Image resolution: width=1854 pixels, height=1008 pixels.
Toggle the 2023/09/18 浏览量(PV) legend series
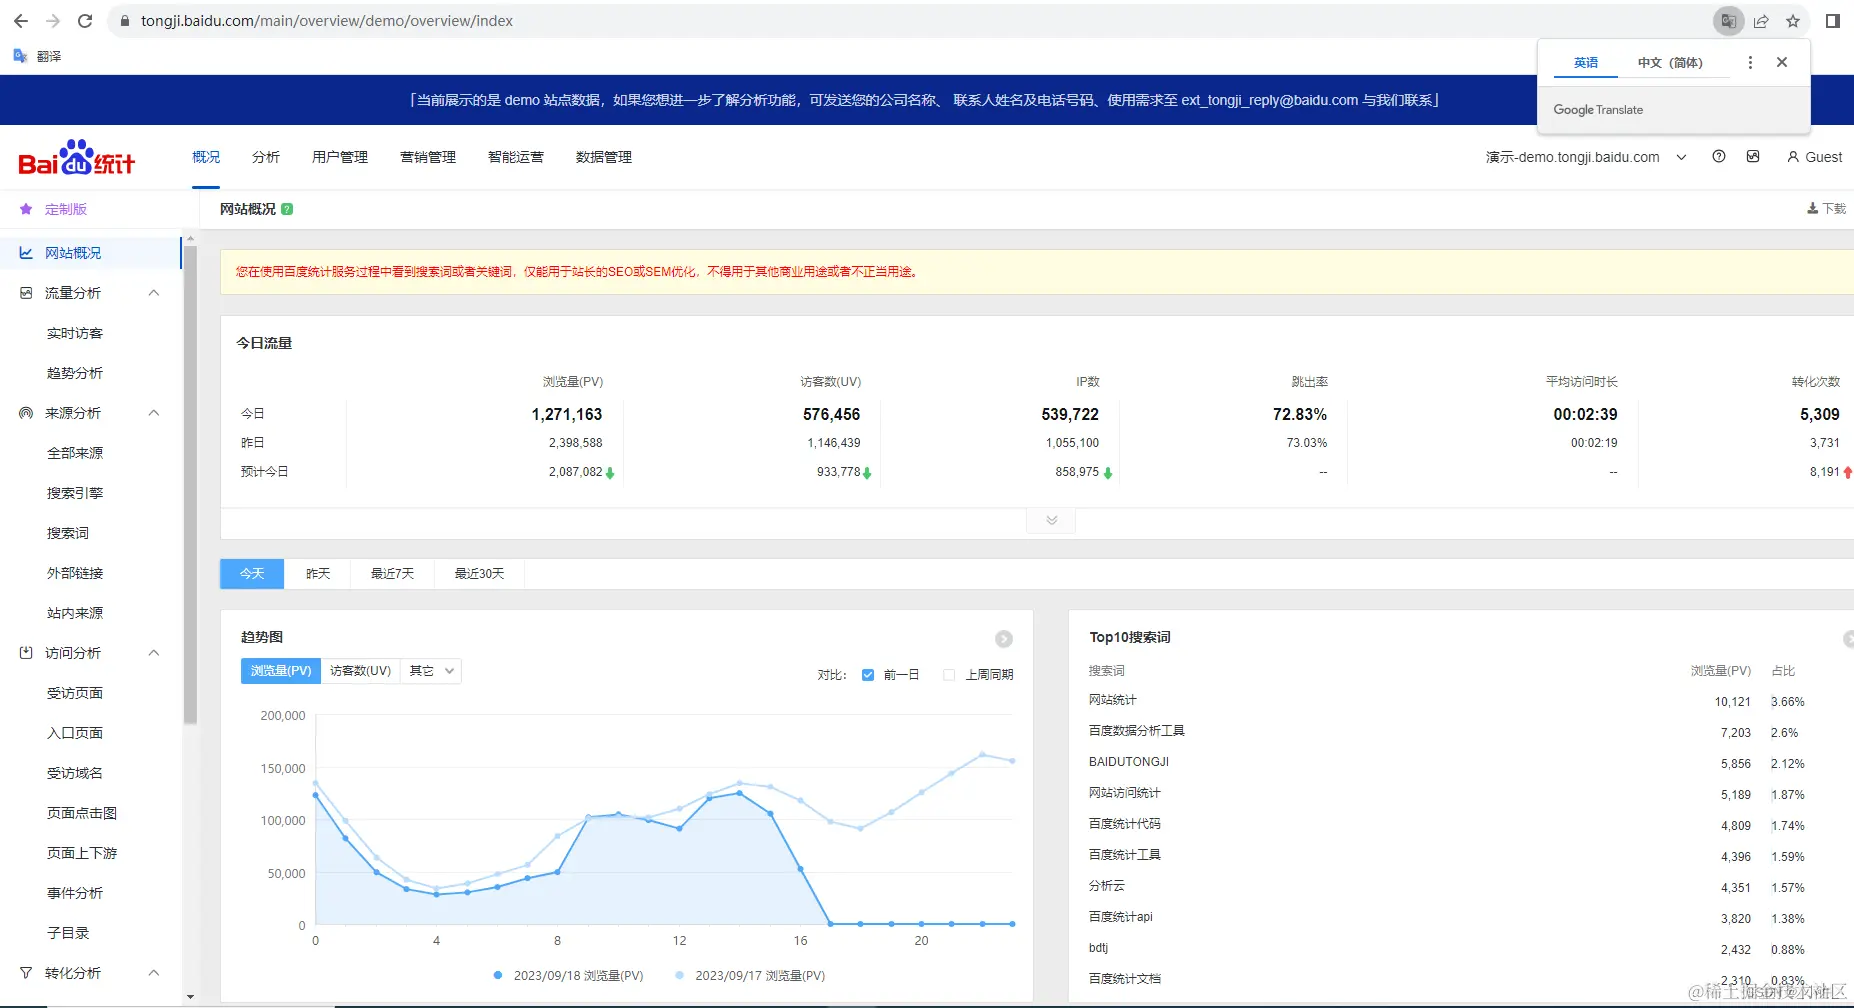pyautogui.click(x=568, y=976)
